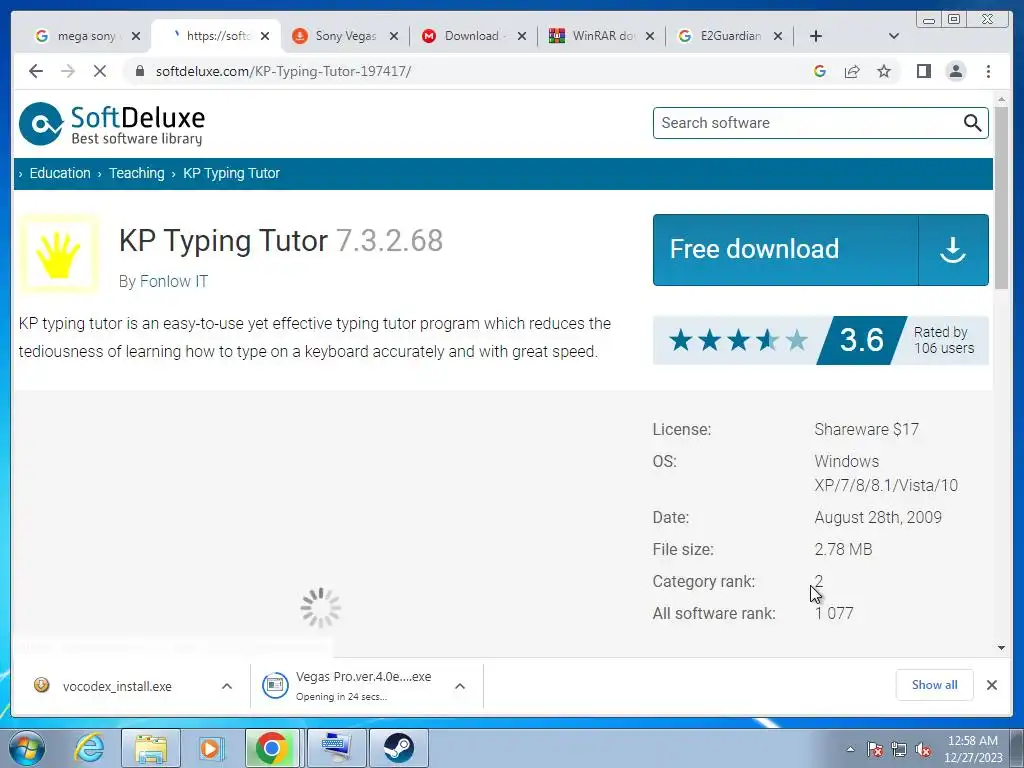Go back to the previous page

coord(36,71)
